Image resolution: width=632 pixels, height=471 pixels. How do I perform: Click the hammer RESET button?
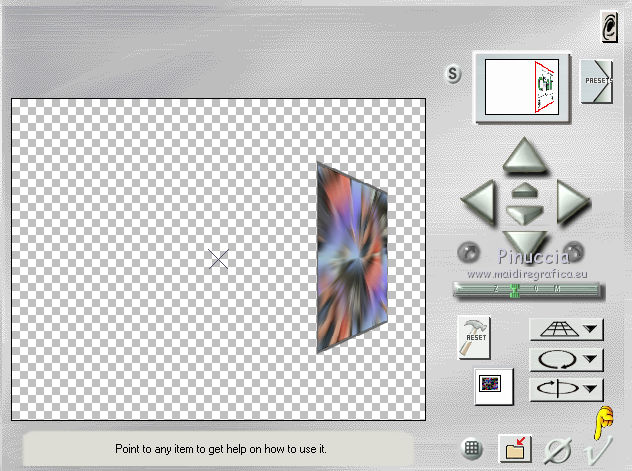(x=474, y=338)
